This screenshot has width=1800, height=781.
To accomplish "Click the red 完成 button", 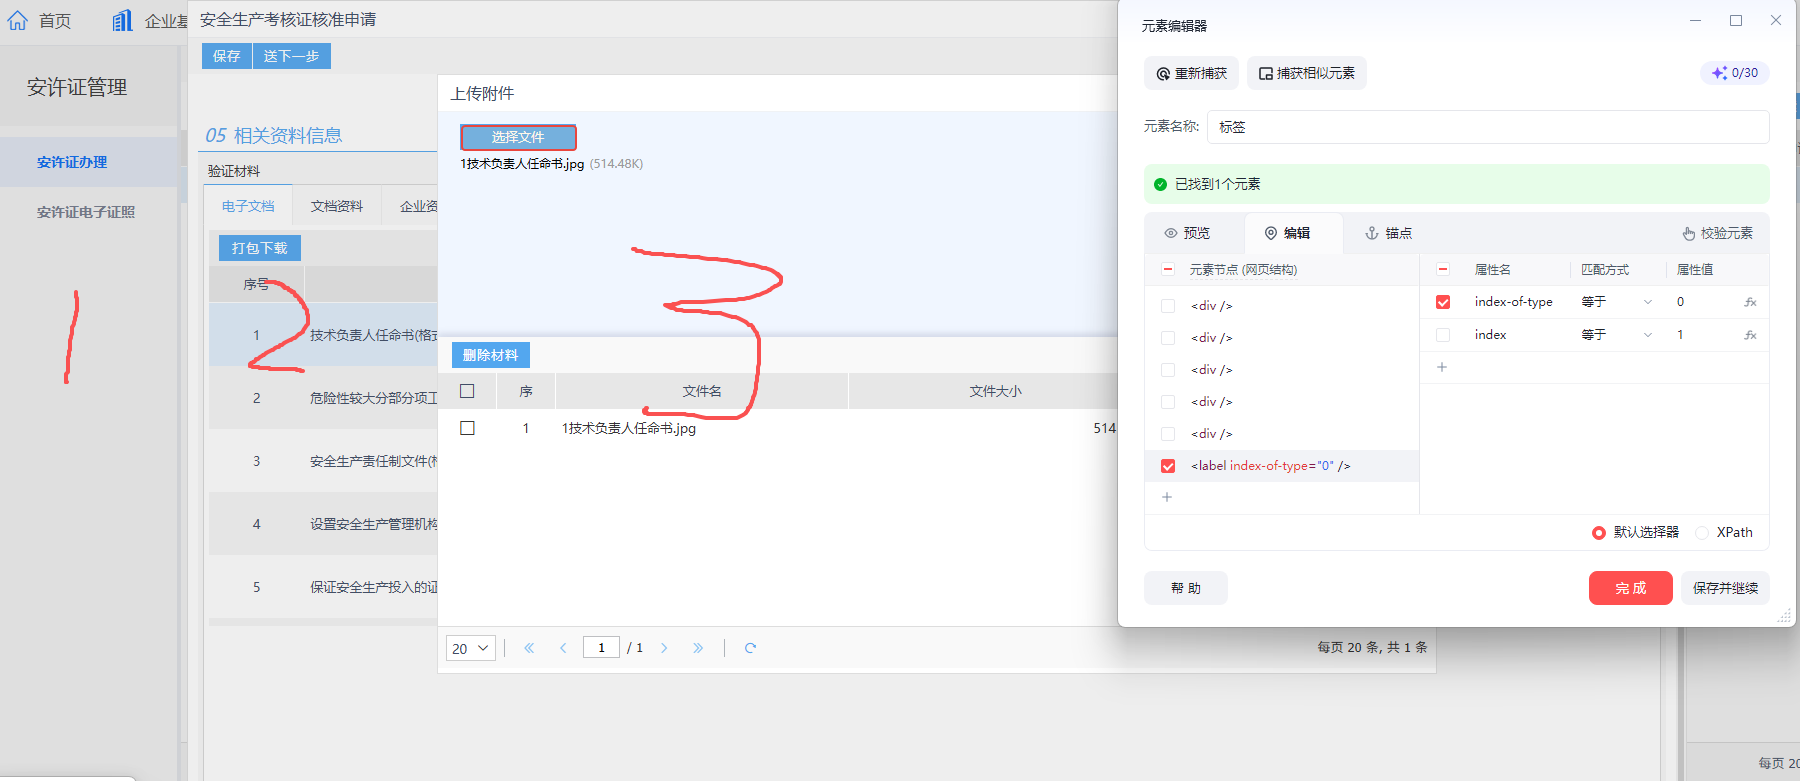I will tap(1630, 588).
